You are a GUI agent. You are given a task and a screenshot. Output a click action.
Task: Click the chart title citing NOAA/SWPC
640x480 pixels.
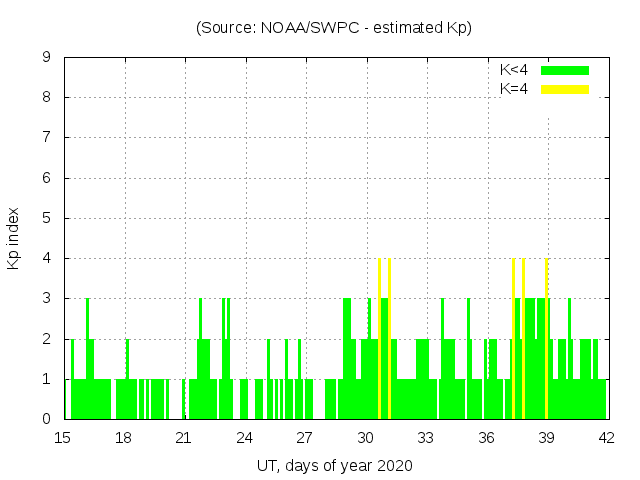coord(334,28)
